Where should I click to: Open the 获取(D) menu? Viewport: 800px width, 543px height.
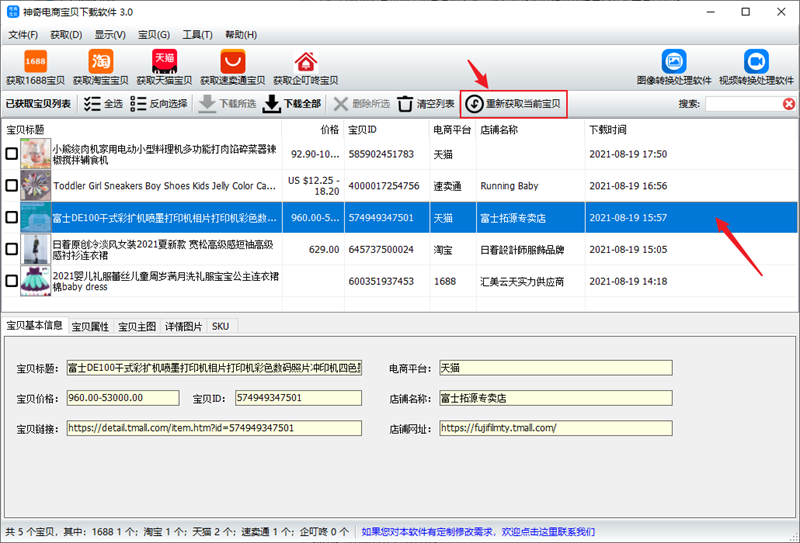point(66,35)
